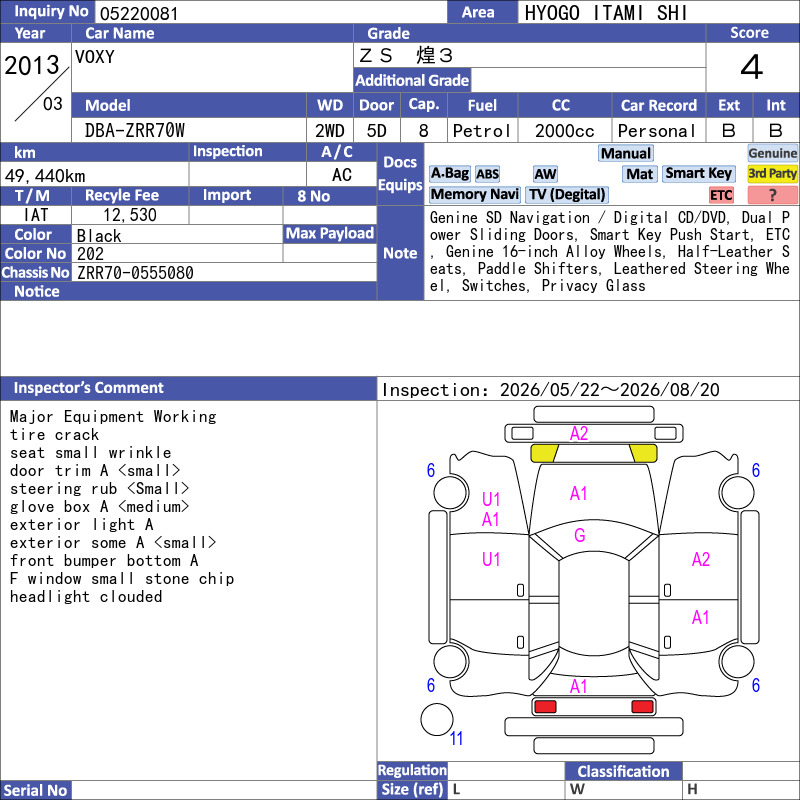Click the Additional Grade header
This screenshot has width=800, height=800.
(x=412, y=80)
